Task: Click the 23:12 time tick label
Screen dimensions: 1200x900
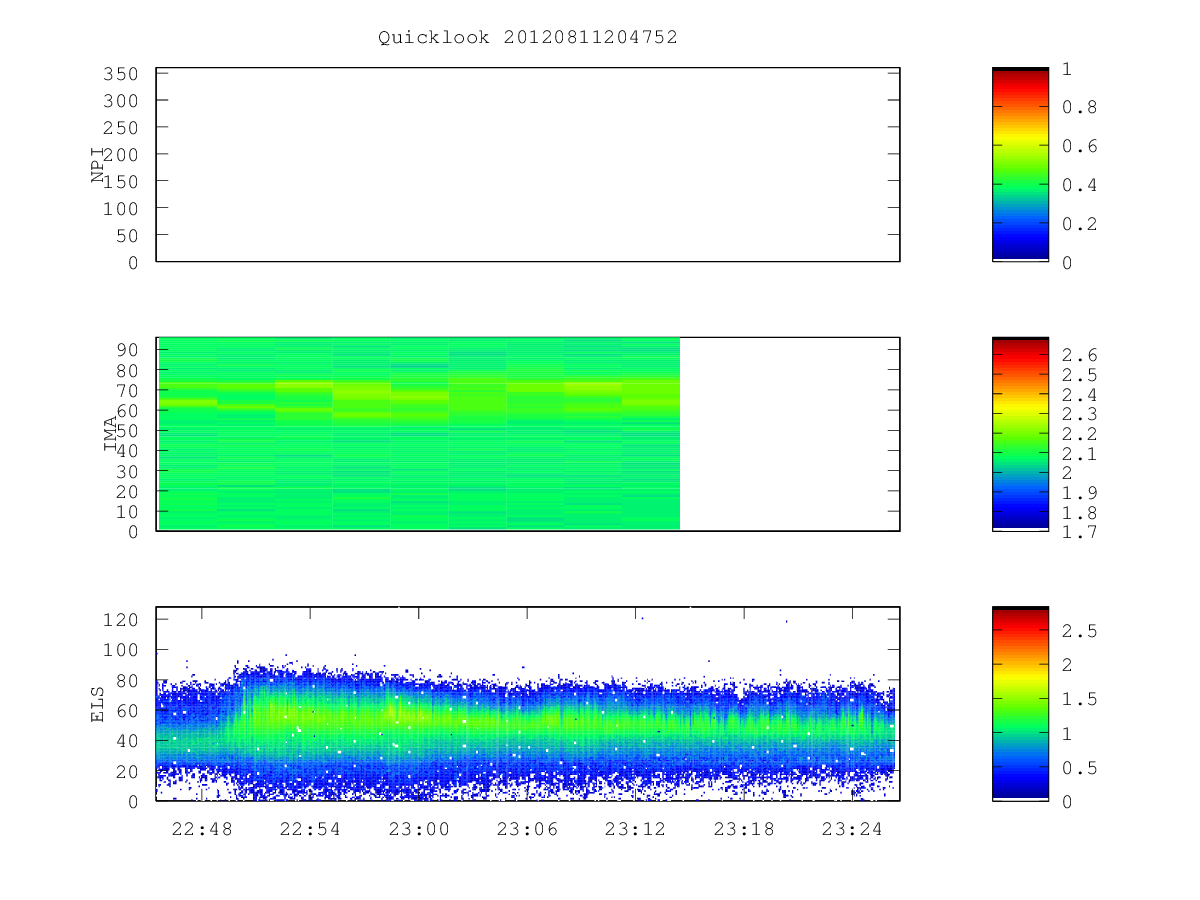Action: pos(635,828)
